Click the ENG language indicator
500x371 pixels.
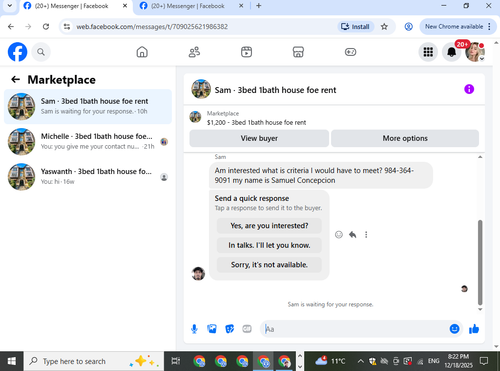[433, 361]
